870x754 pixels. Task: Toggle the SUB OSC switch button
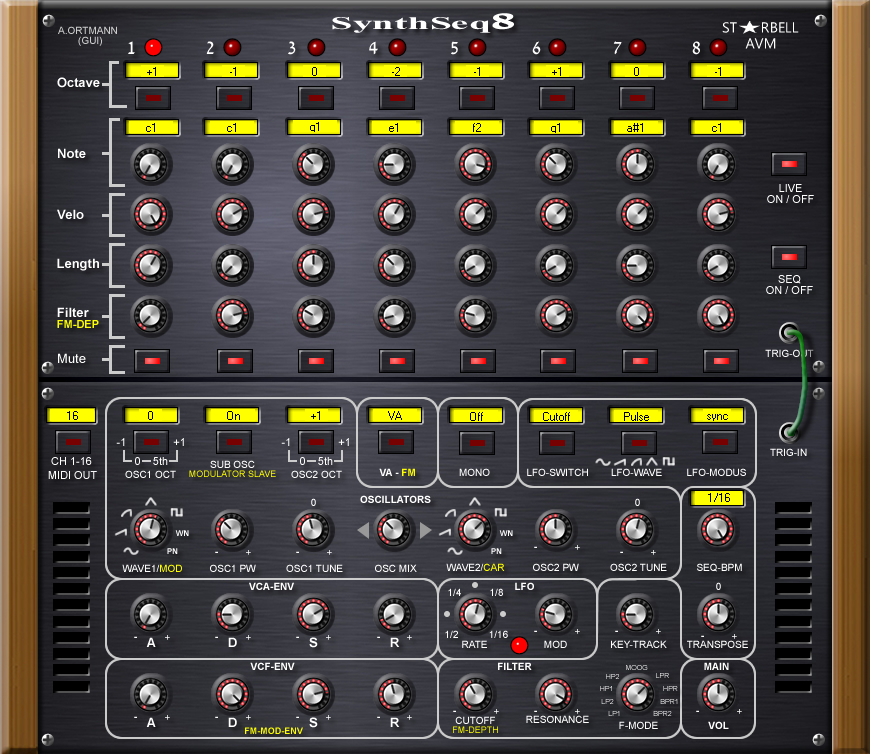coord(234,442)
